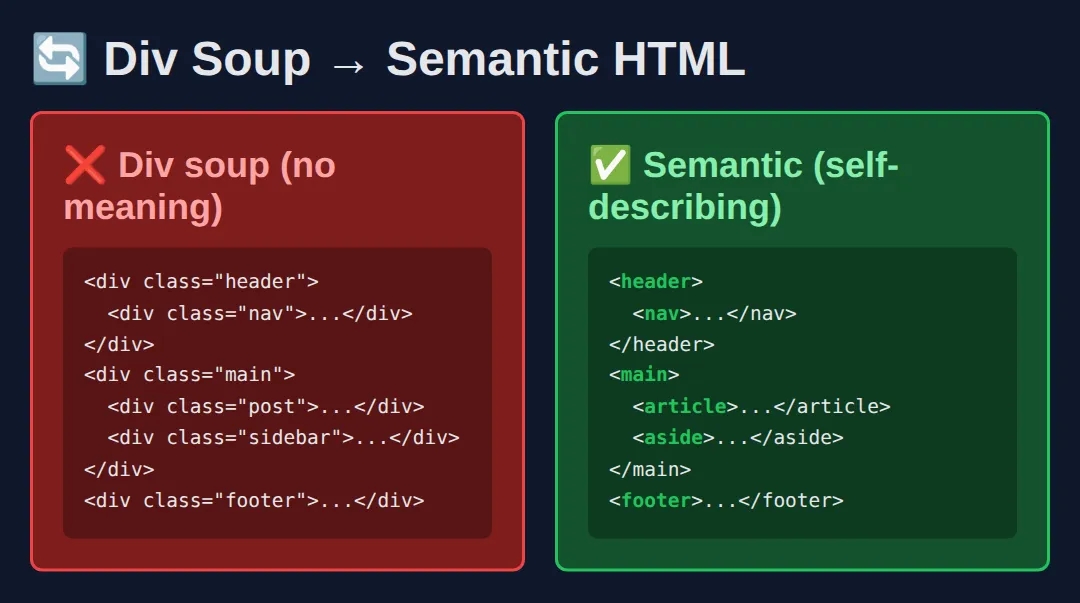Click the green check mark emoji
Image resolution: width=1080 pixels, height=603 pixels.
coord(610,165)
